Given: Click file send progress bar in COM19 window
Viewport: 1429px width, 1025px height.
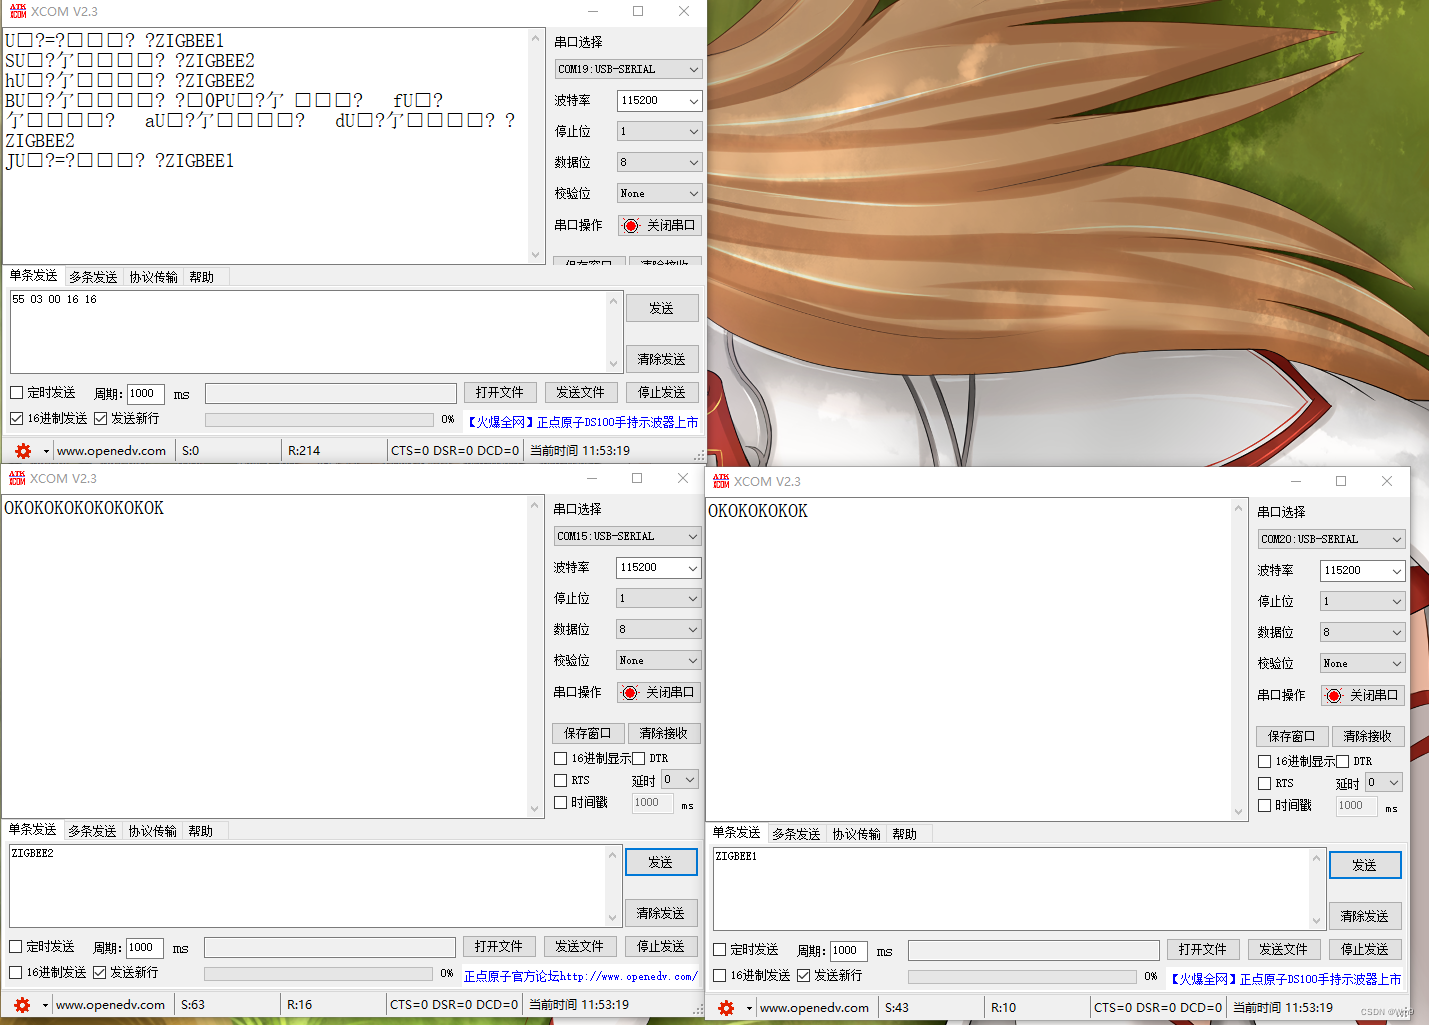Looking at the screenshot, I should click(x=319, y=420).
